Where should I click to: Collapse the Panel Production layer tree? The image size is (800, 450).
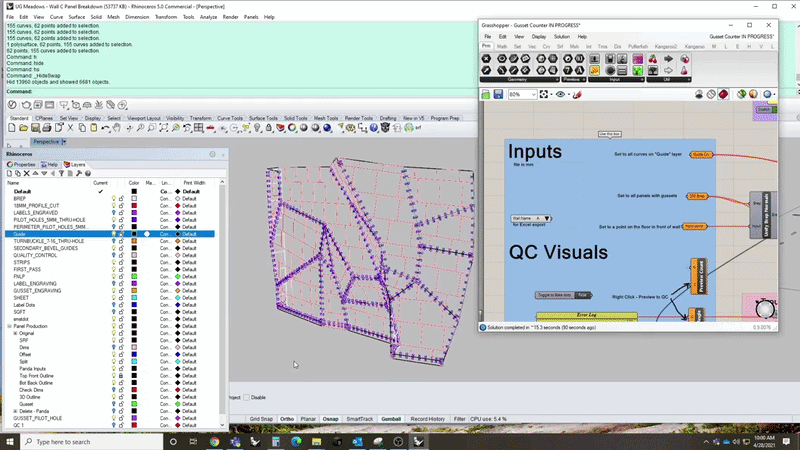(9, 326)
